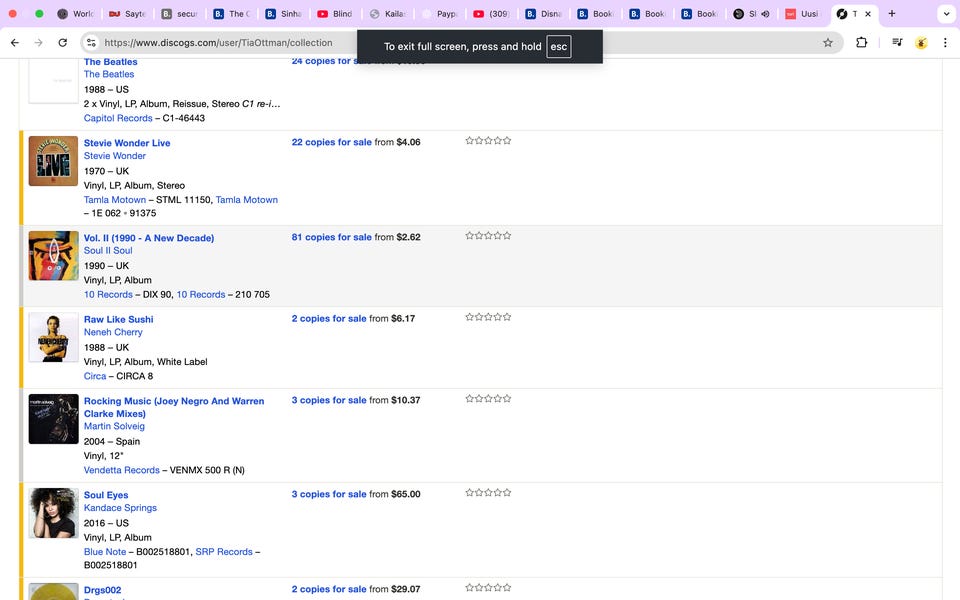Open Rocking Music cover thumbnail

coord(53,419)
